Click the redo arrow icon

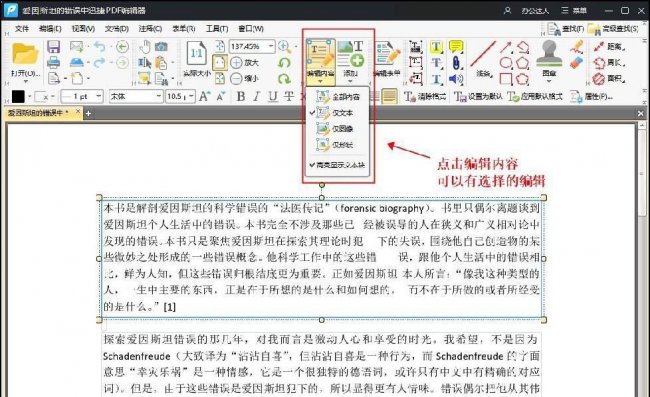(x=99, y=63)
